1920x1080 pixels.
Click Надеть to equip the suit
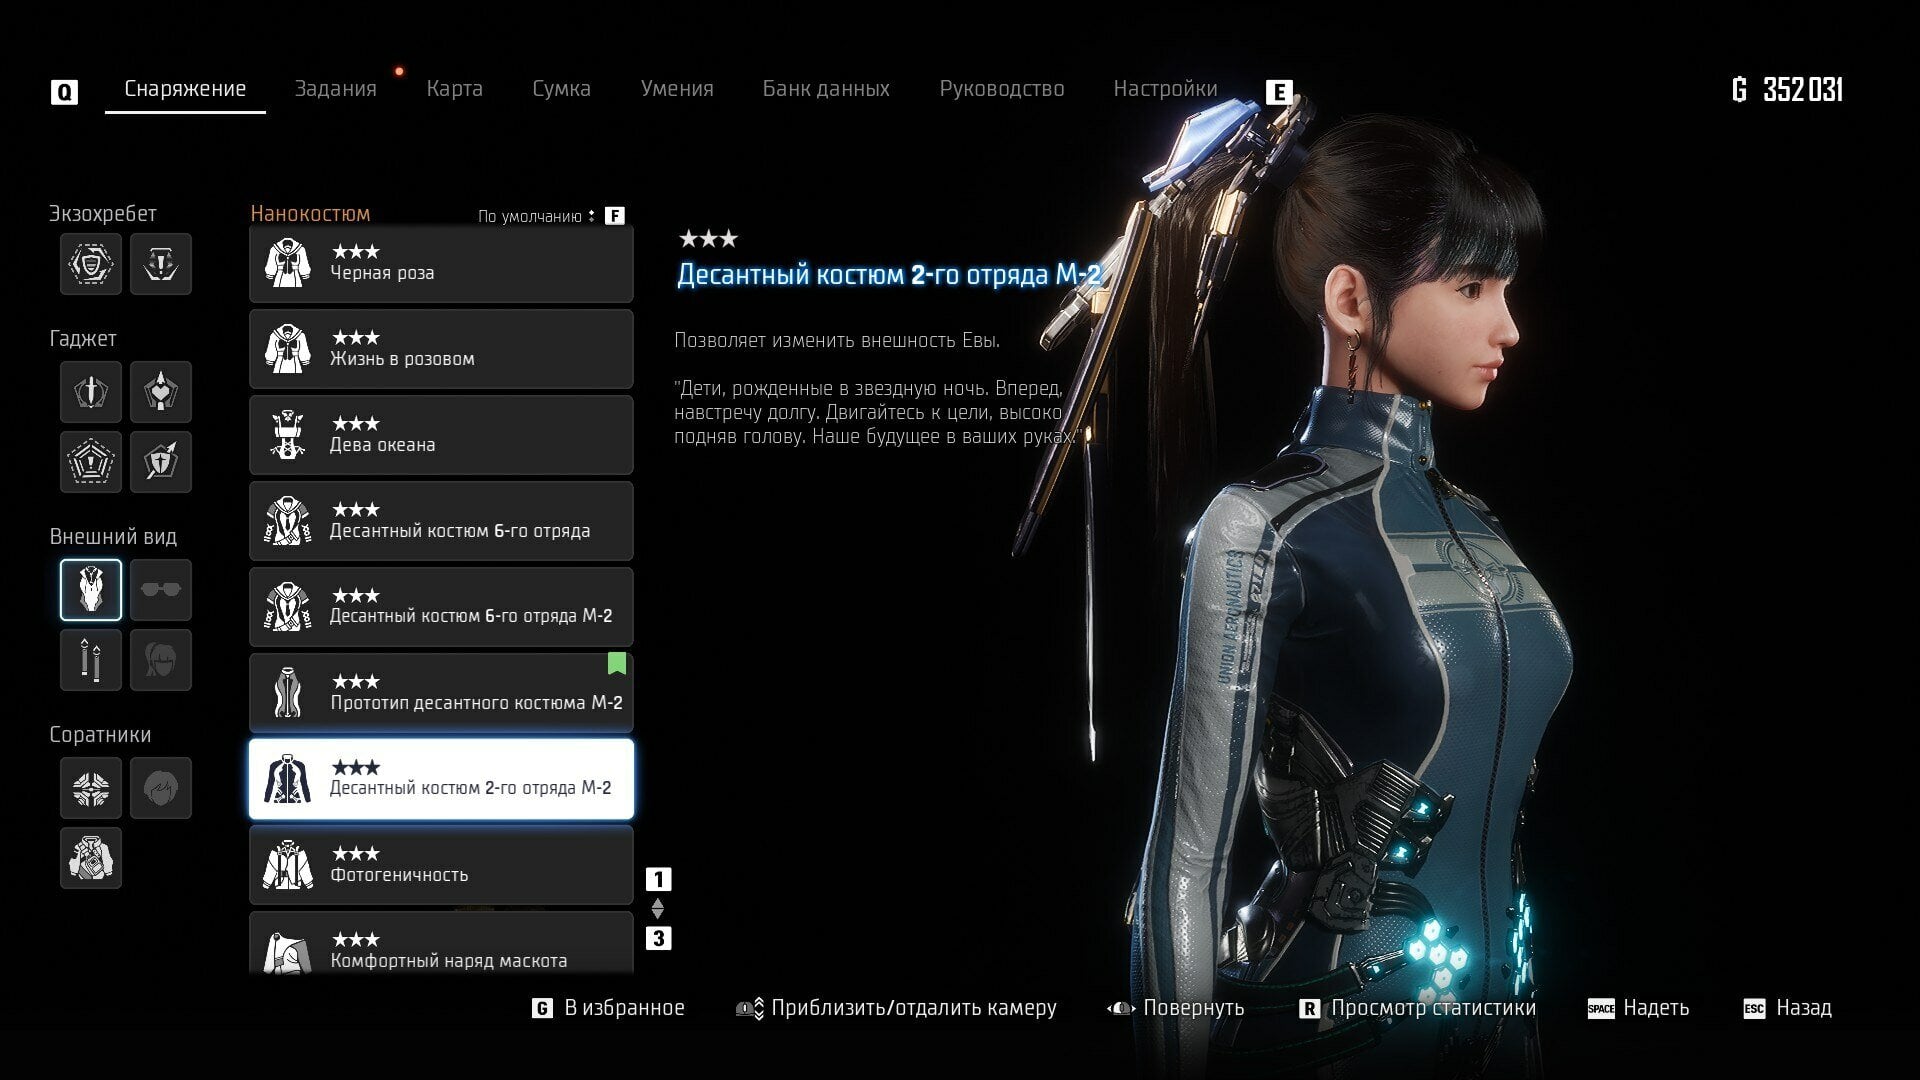click(1657, 1008)
